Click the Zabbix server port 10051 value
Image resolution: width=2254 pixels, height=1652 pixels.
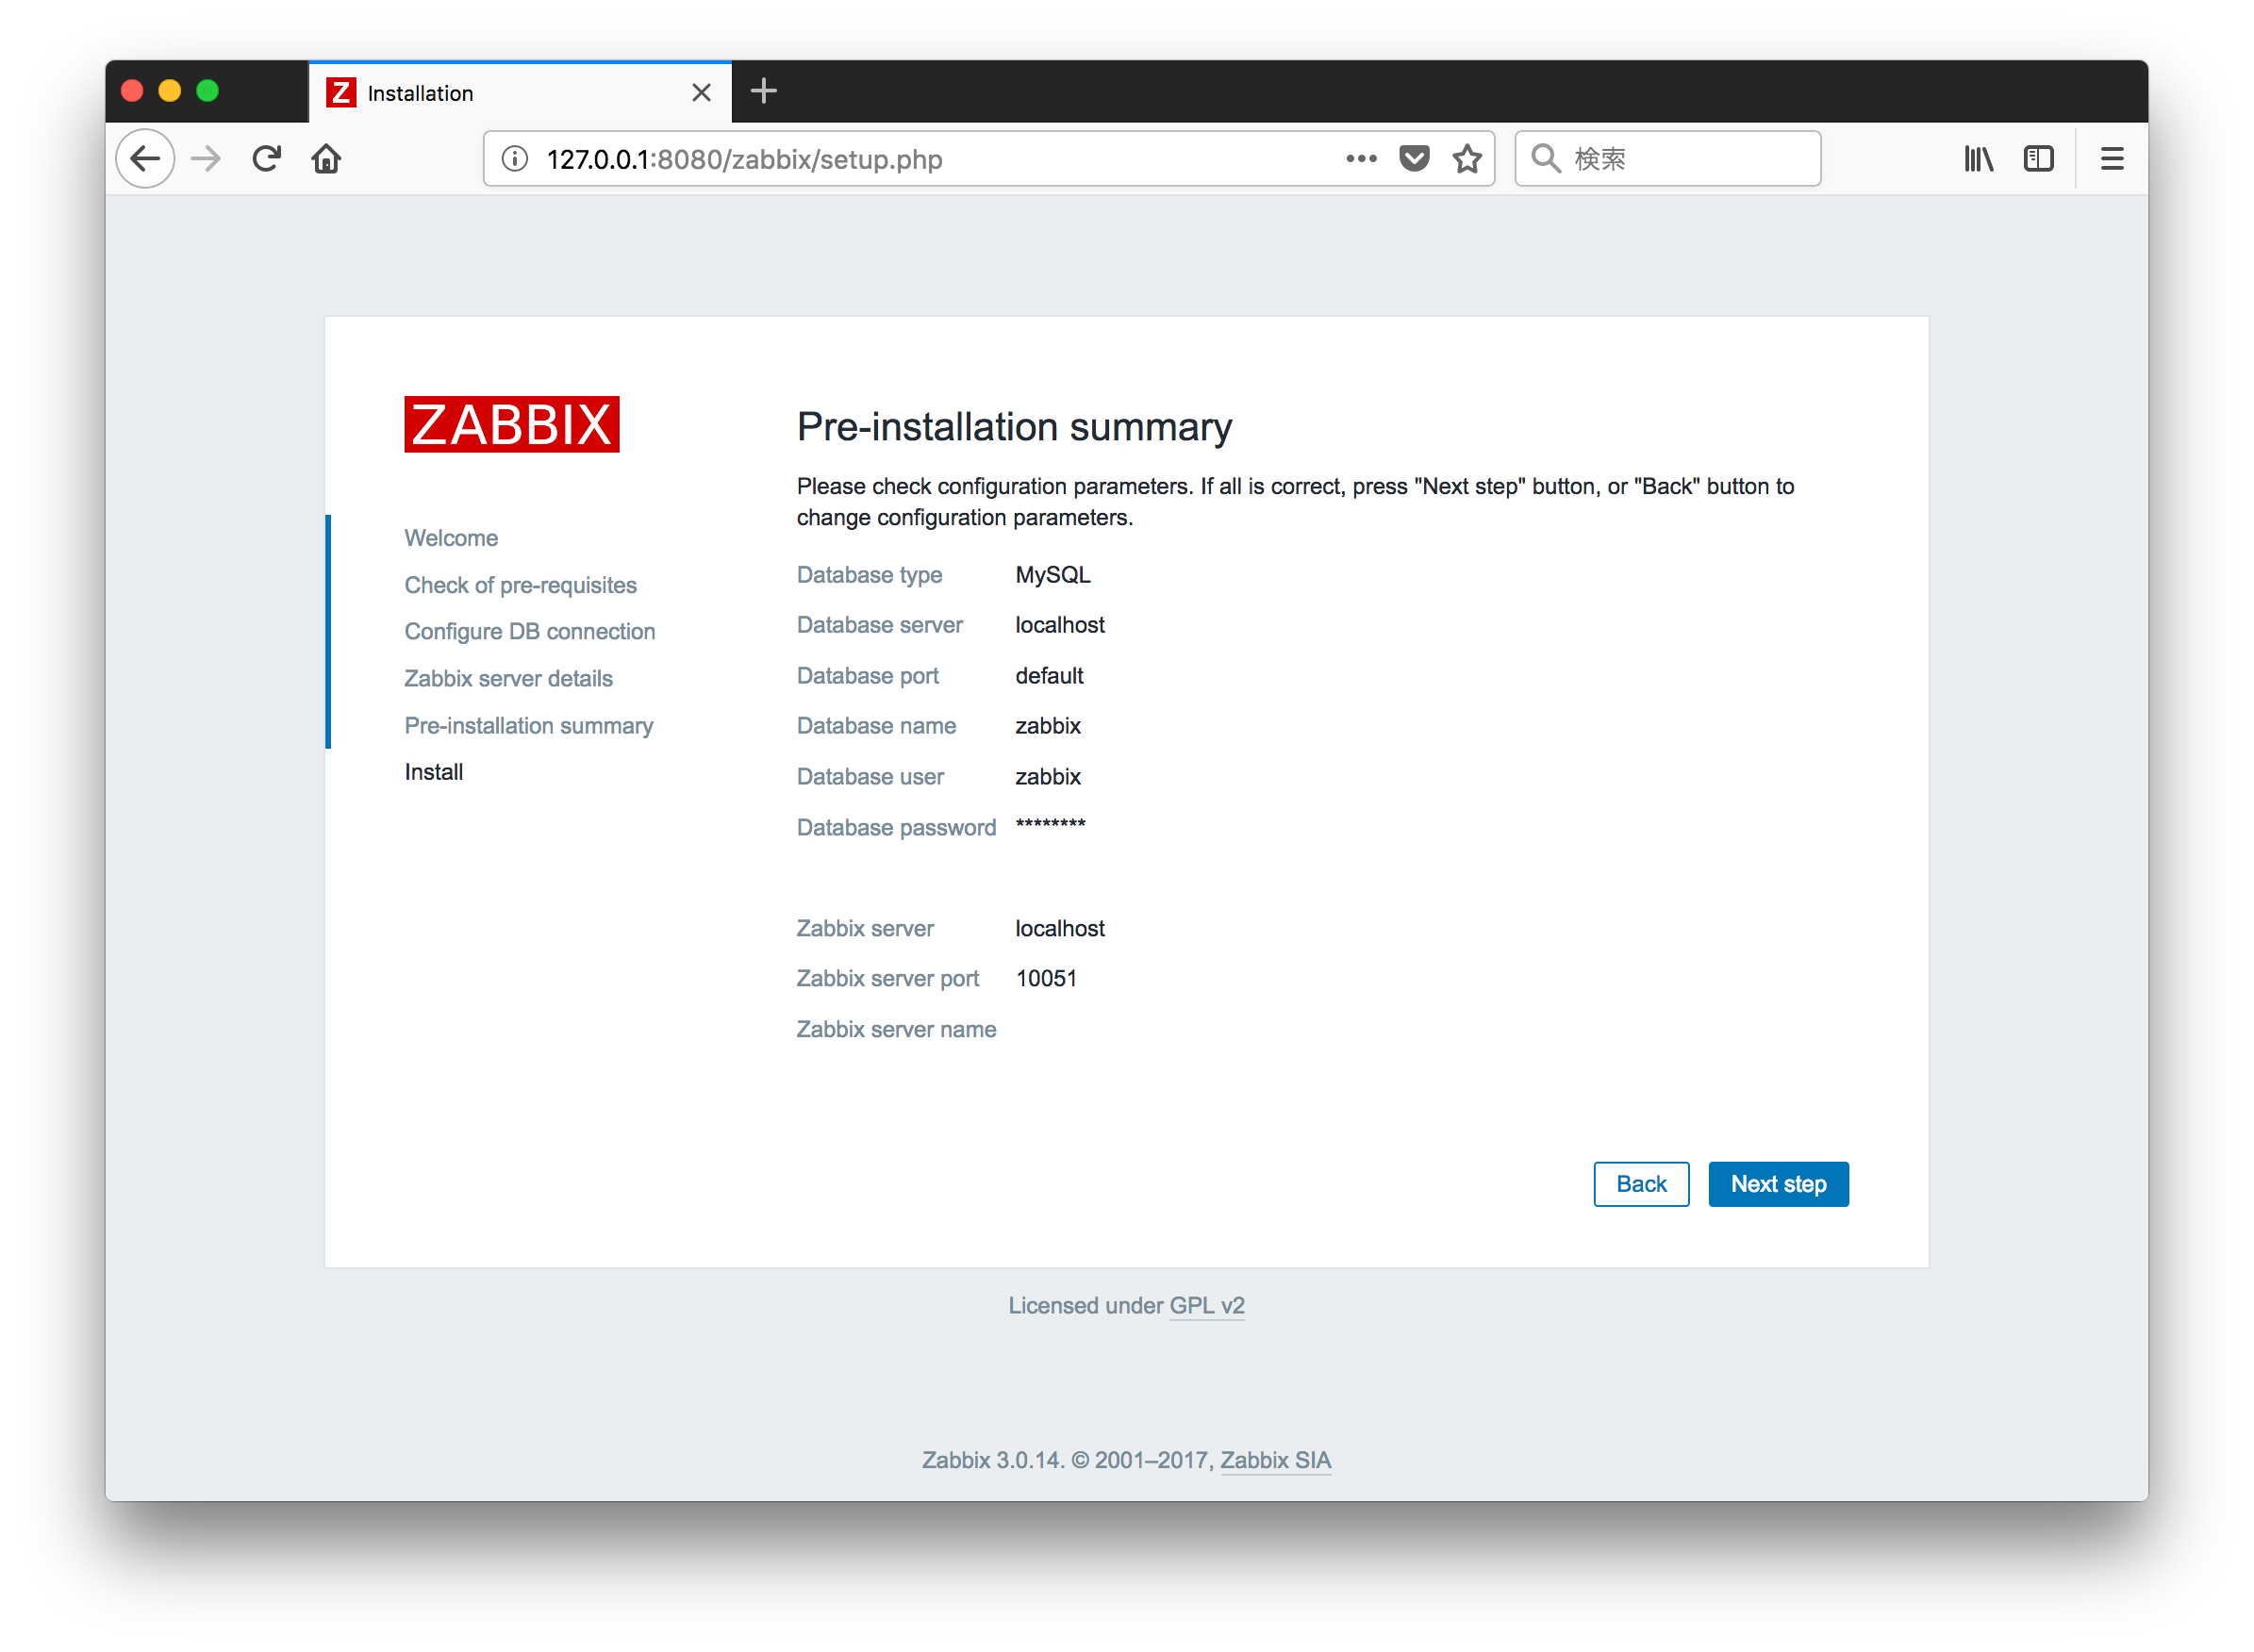pos(1046,979)
